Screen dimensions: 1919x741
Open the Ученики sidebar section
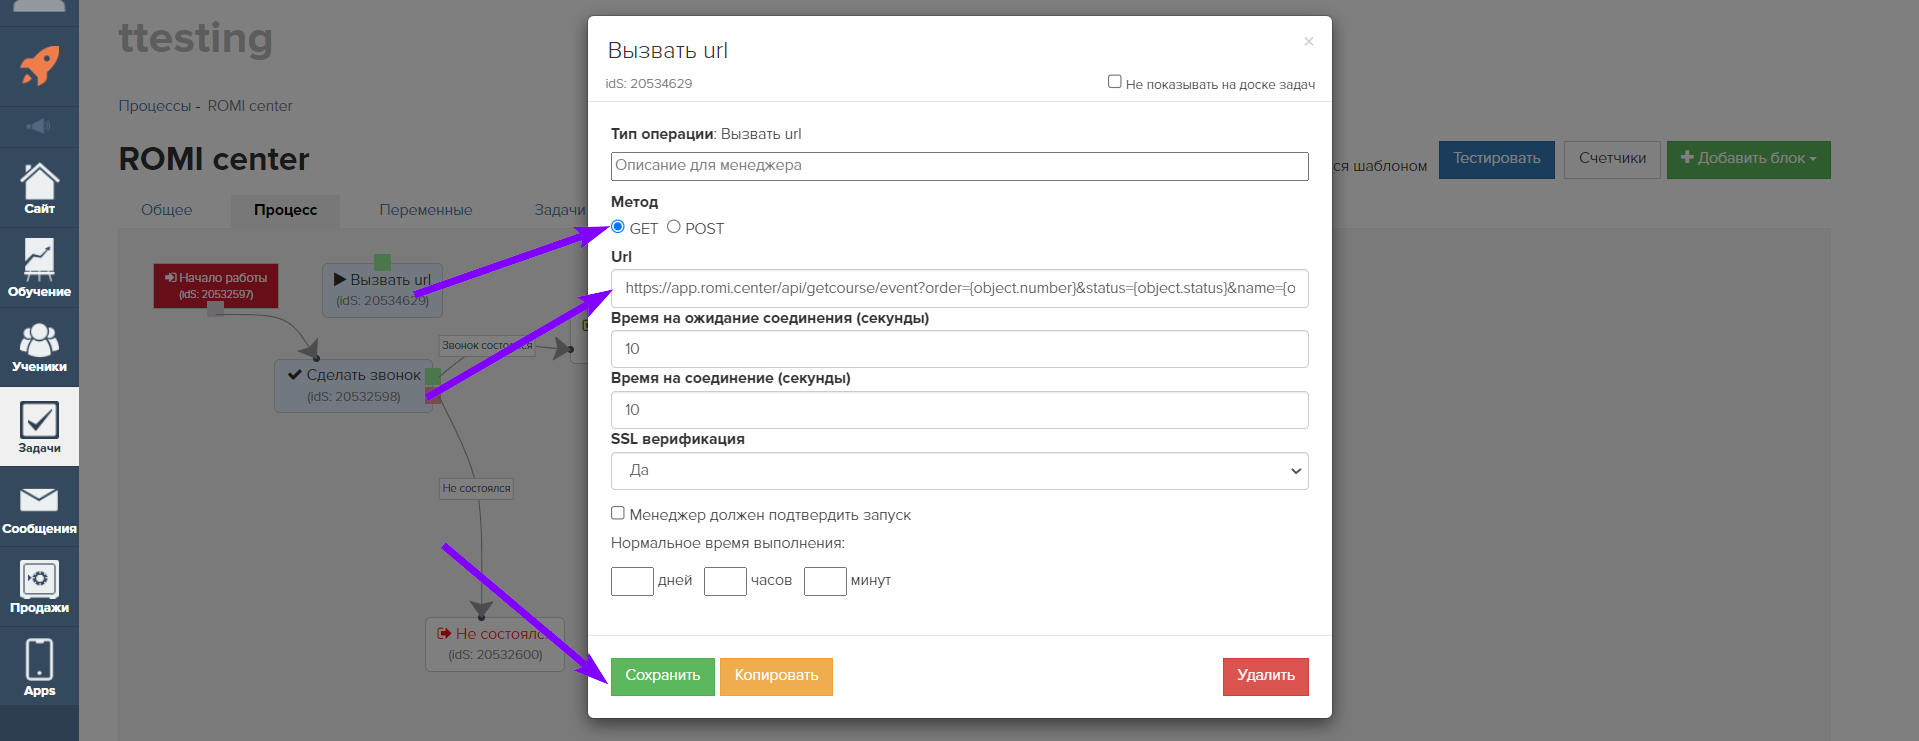coord(39,347)
